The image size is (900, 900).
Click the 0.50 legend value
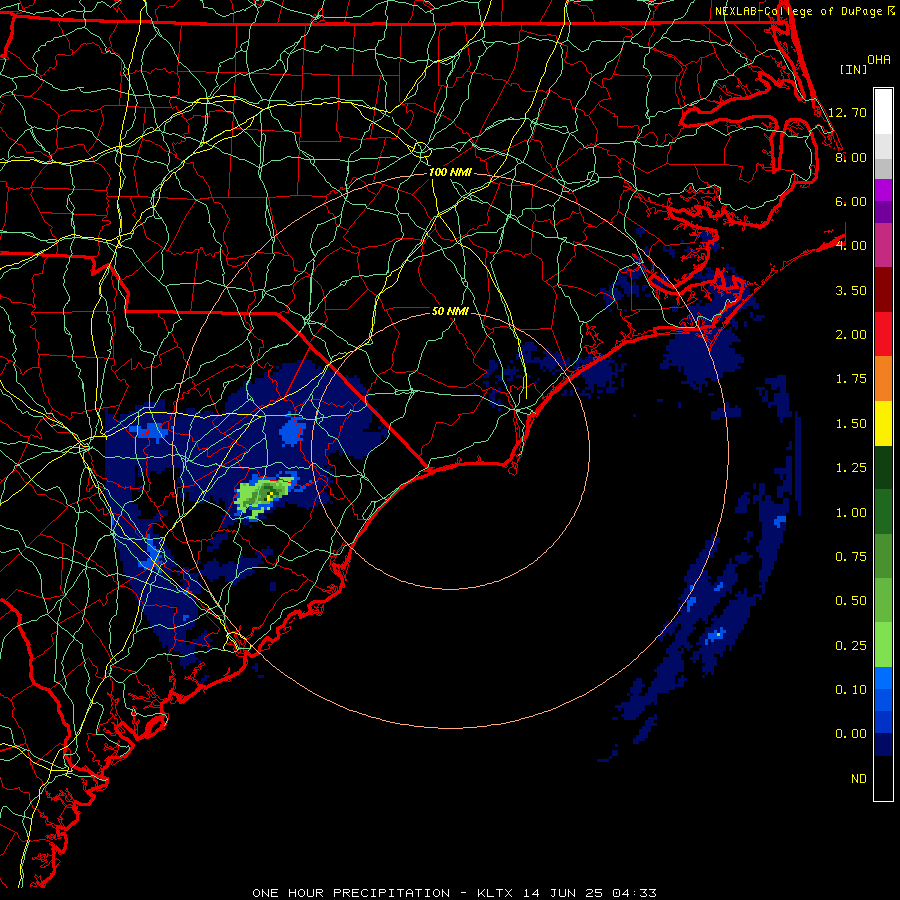(851, 601)
